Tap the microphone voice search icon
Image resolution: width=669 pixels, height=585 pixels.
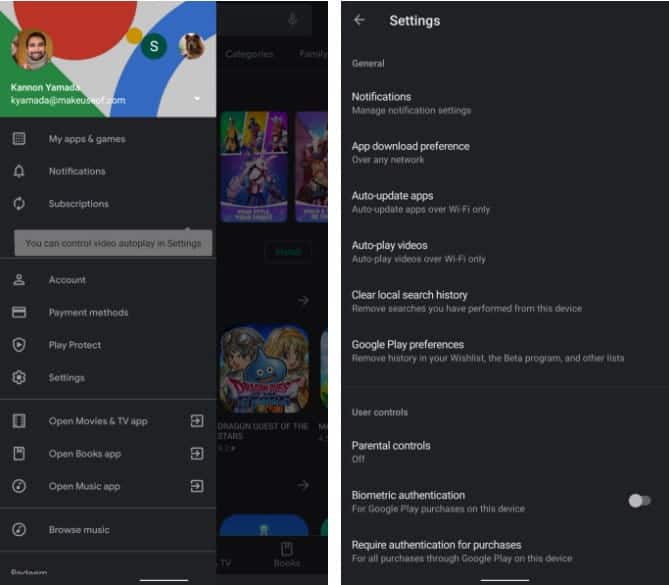click(x=293, y=19)
